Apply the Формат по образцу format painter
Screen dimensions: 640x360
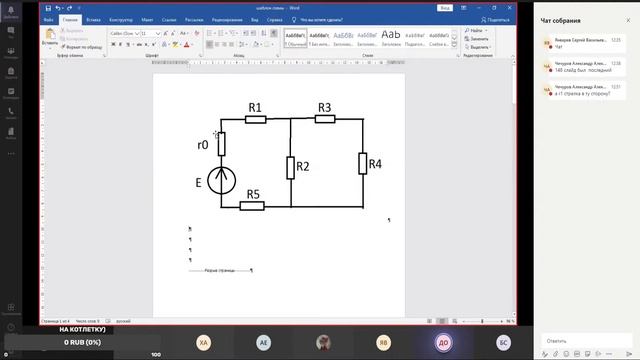click(81, 47)
